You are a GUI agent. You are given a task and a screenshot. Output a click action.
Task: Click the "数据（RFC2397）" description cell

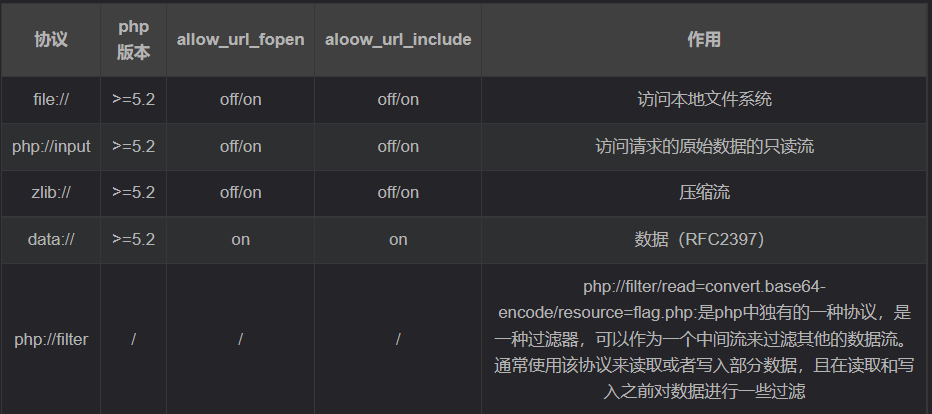(704, 240)
